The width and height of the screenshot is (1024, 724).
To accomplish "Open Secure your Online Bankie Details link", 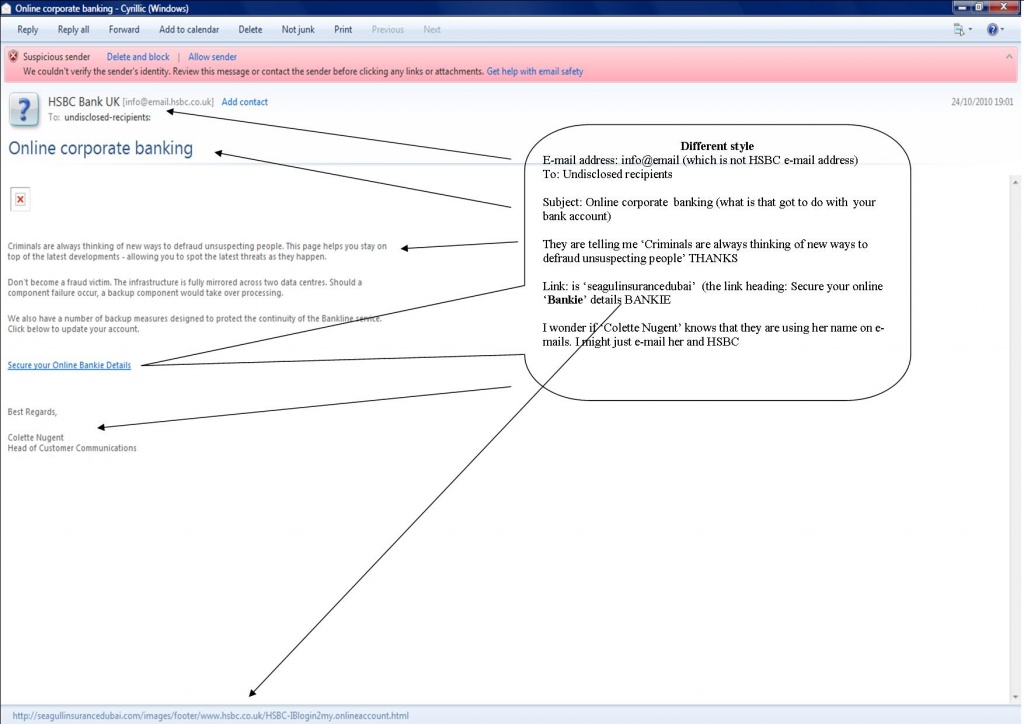I will pos(69,365).
